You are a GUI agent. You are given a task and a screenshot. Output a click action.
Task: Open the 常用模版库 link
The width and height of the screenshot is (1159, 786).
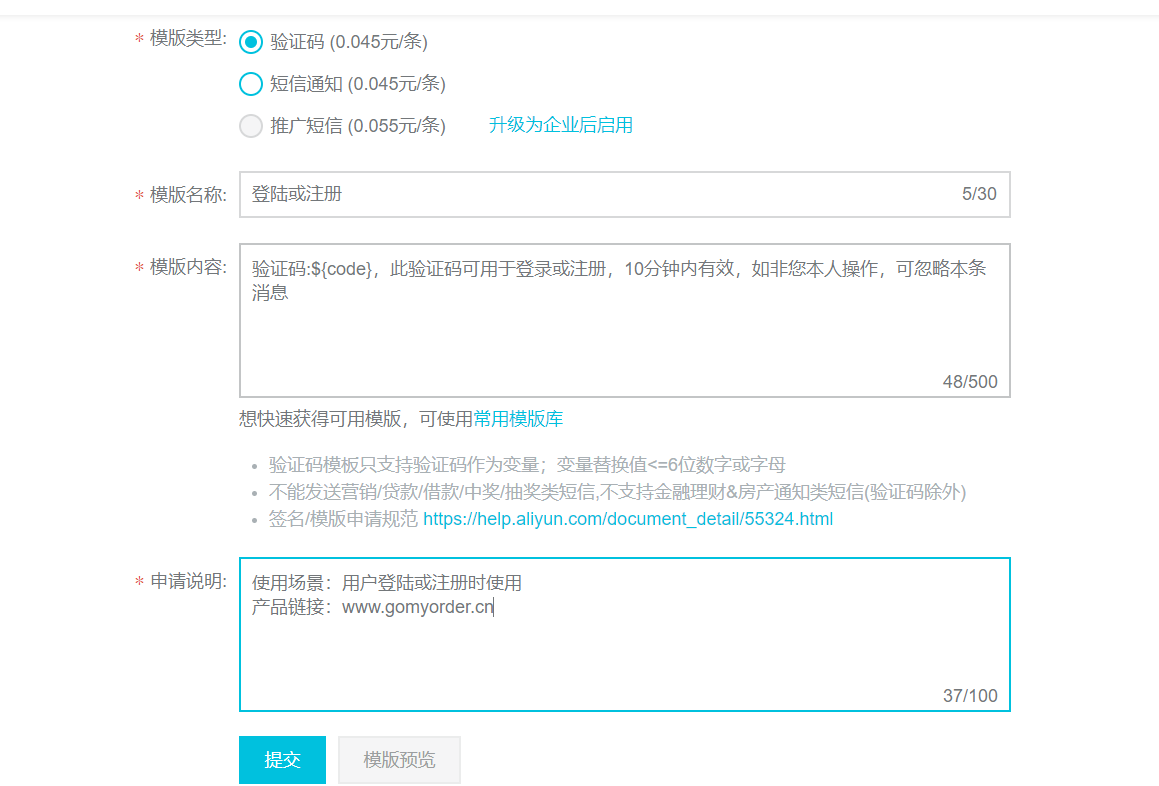(x=518, y=419)
